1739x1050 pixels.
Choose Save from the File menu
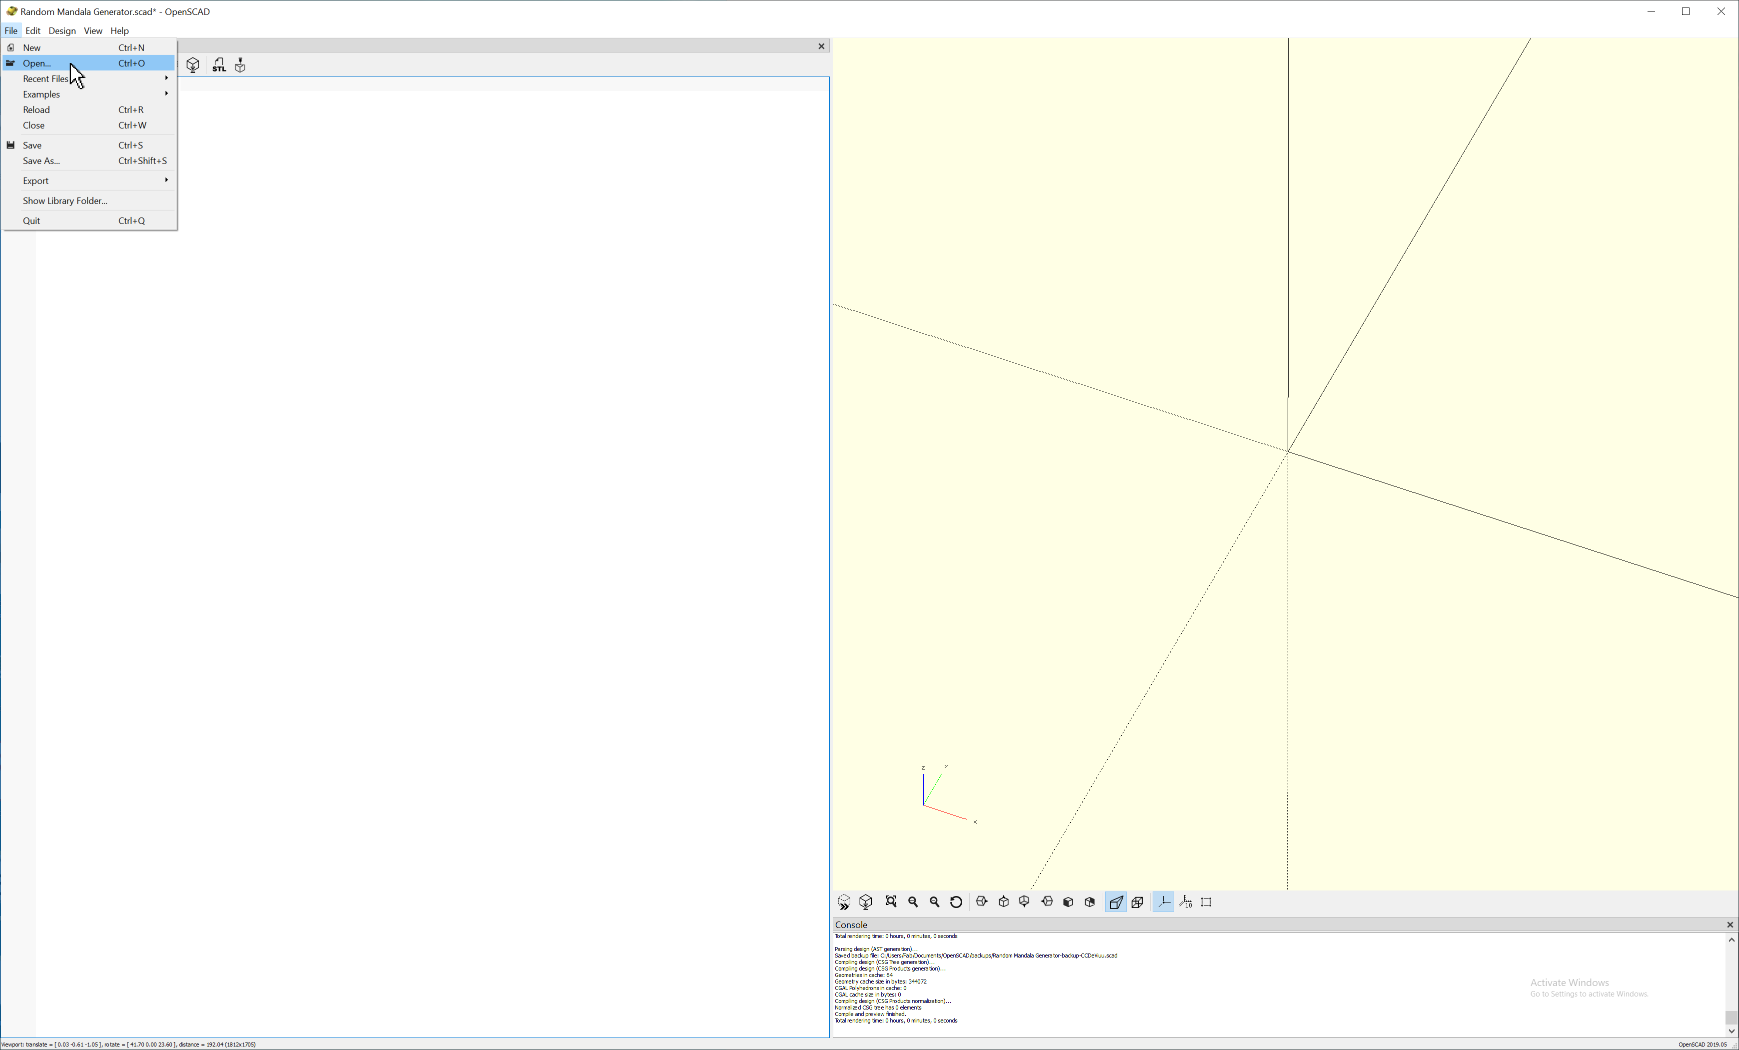90,145
